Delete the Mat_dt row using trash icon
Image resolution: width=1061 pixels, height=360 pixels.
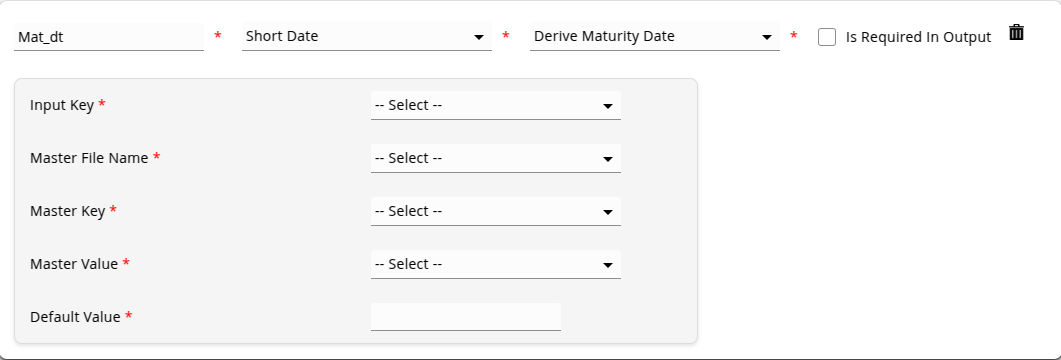click(x=1016, y=32)
